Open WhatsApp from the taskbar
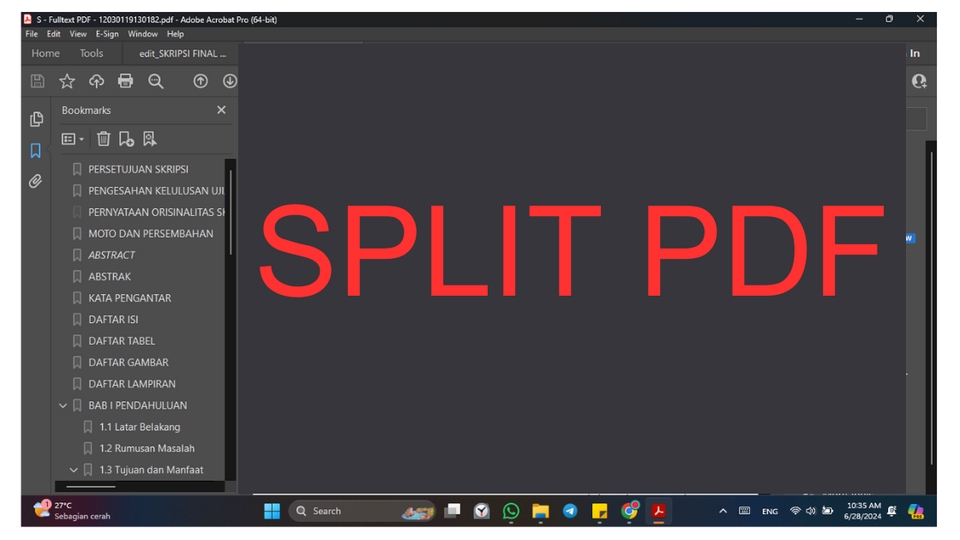Image resolution: width=960 pixels, height=540 pixels. click(511, 511)
